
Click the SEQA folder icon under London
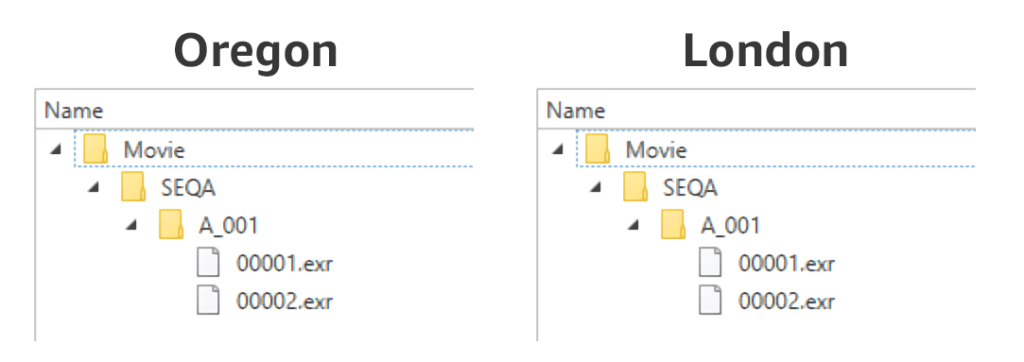point(635,188)
